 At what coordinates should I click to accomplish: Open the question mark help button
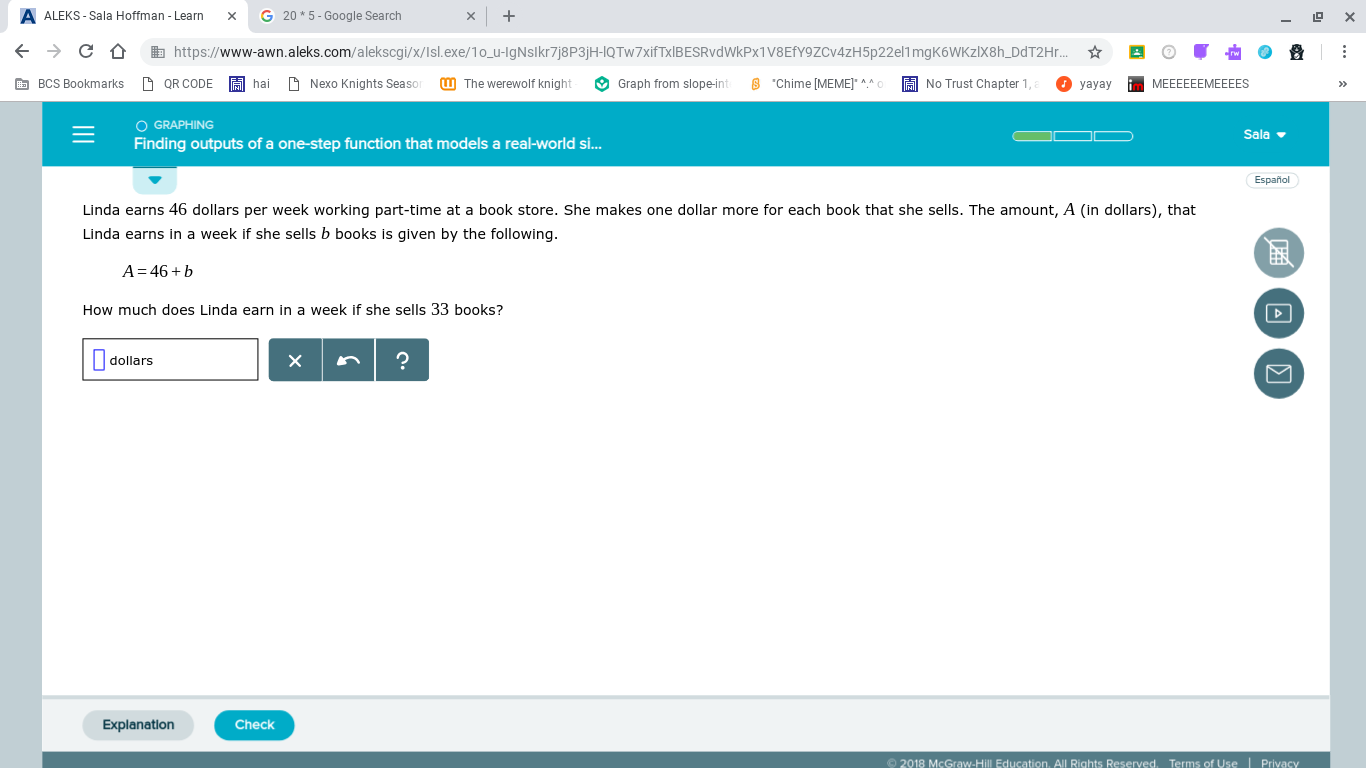[x=402, y=360]
